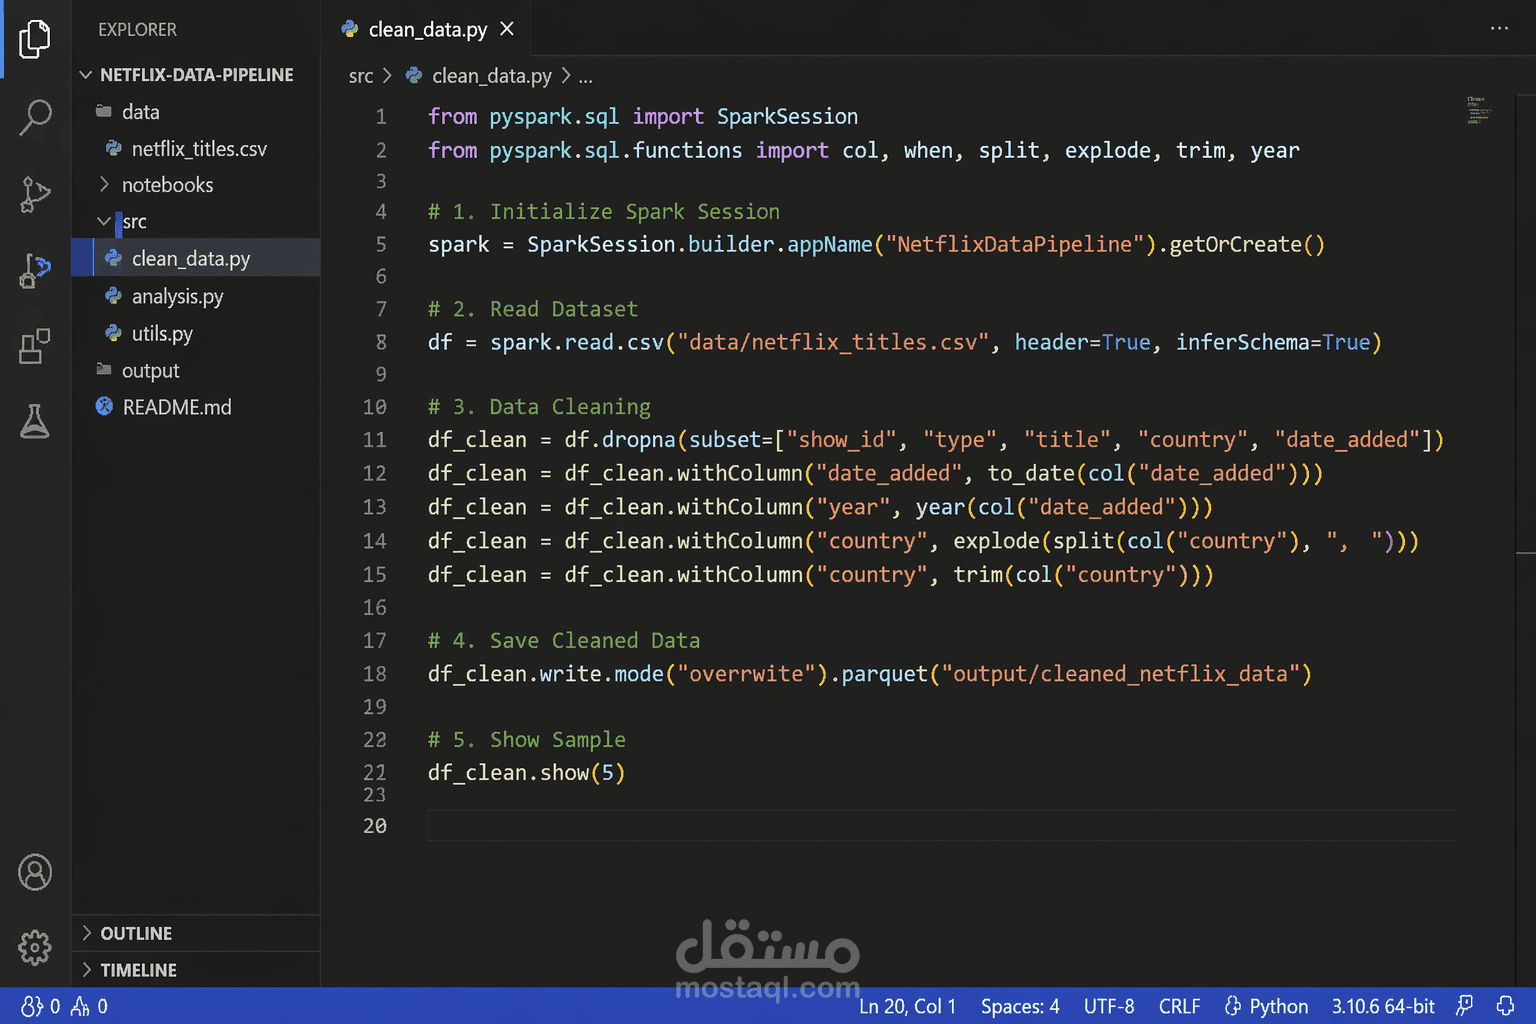This screenshot has width=1536, height=1024.
Task: Click line number 18 in gutter
Action: [374, 674]
